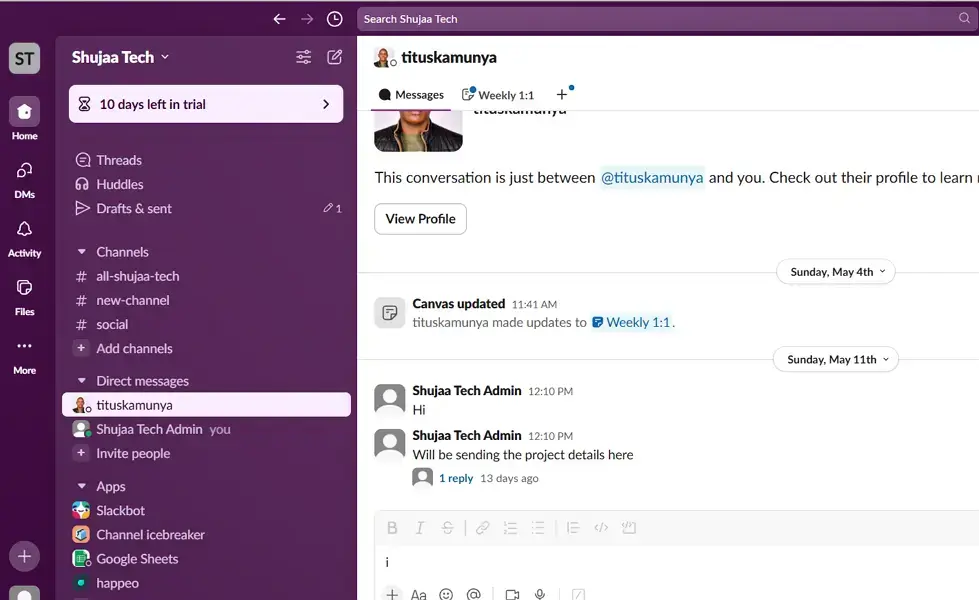Open the history clock icon
The width and height of the screenshot is (979, 600).
(x=335, y=19)
